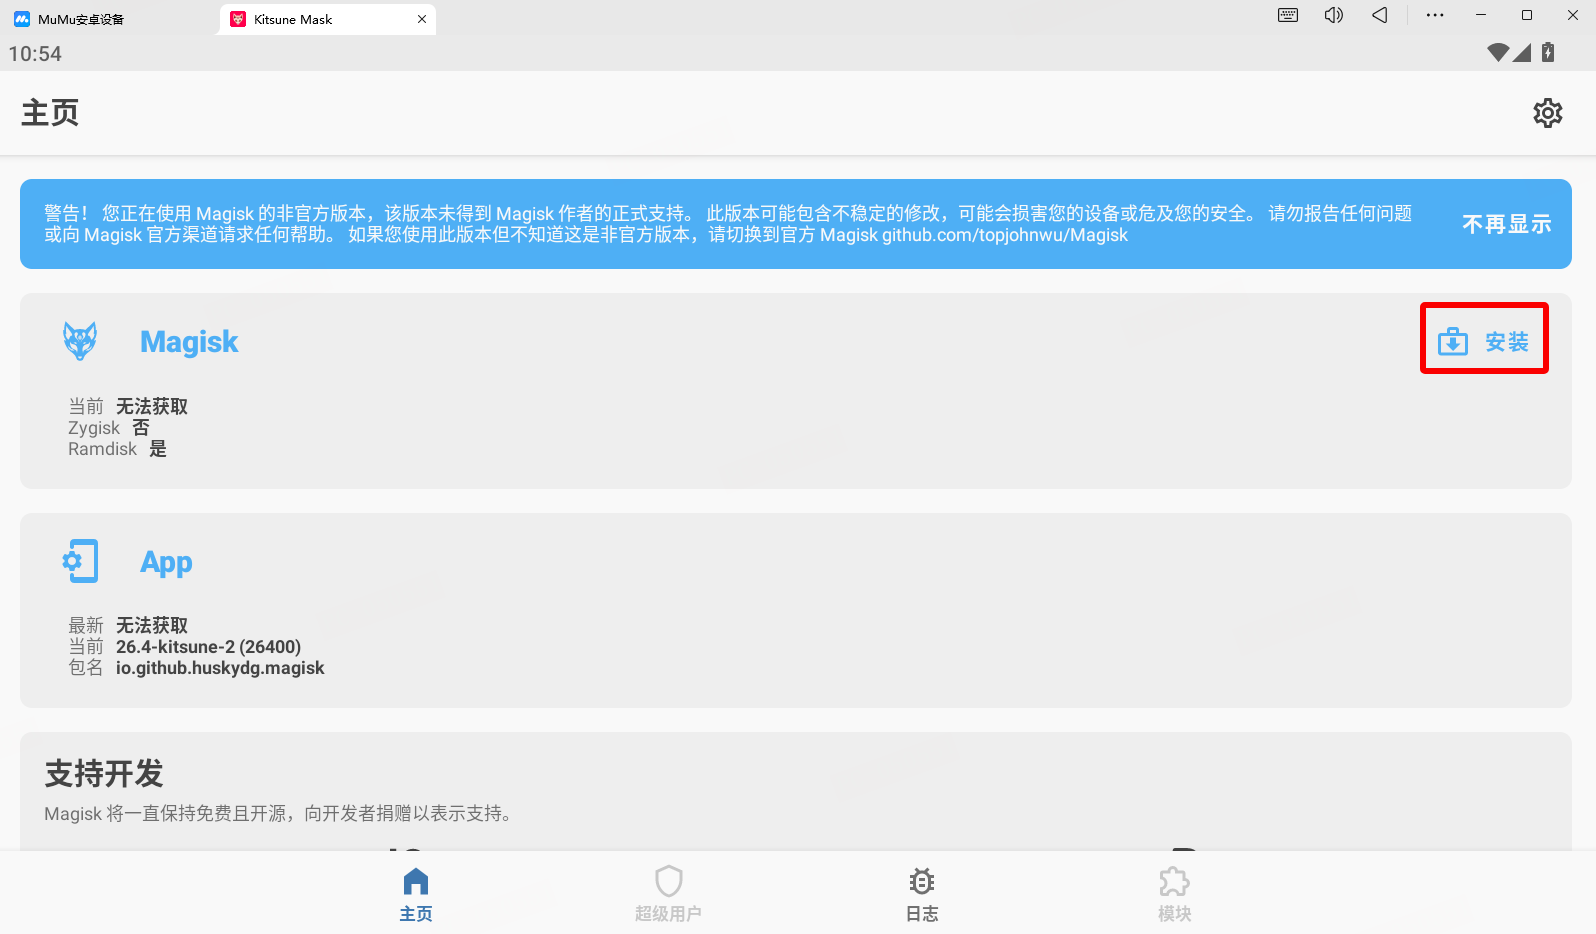Switch to the 主页 home tab

coord(416,893)
